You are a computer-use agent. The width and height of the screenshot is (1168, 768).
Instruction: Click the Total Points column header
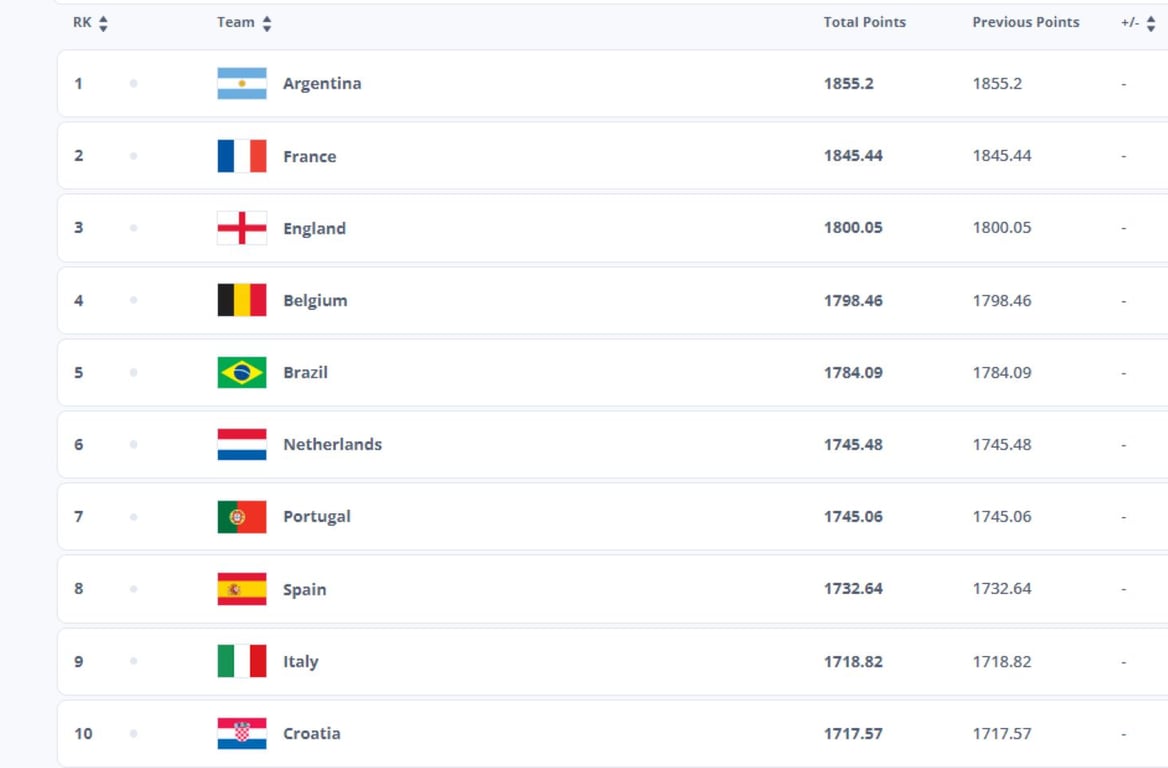[x=864, y=22]
